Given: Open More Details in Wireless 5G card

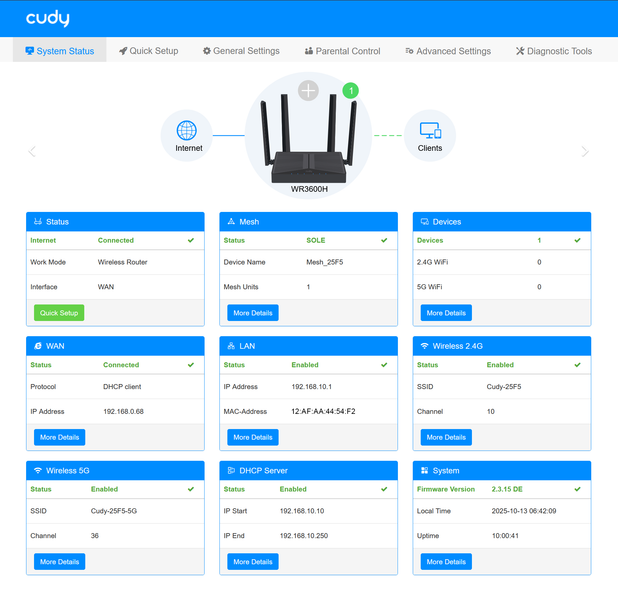Looking at the screenshot, I should pos(60,561).
